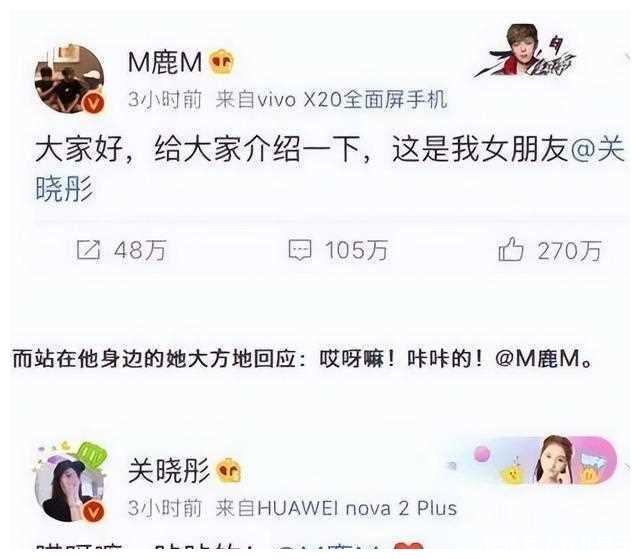Tap verified V badge on 关晓彤 avatar
Viewport: 640px width, 559px height.
pos(94,512)
